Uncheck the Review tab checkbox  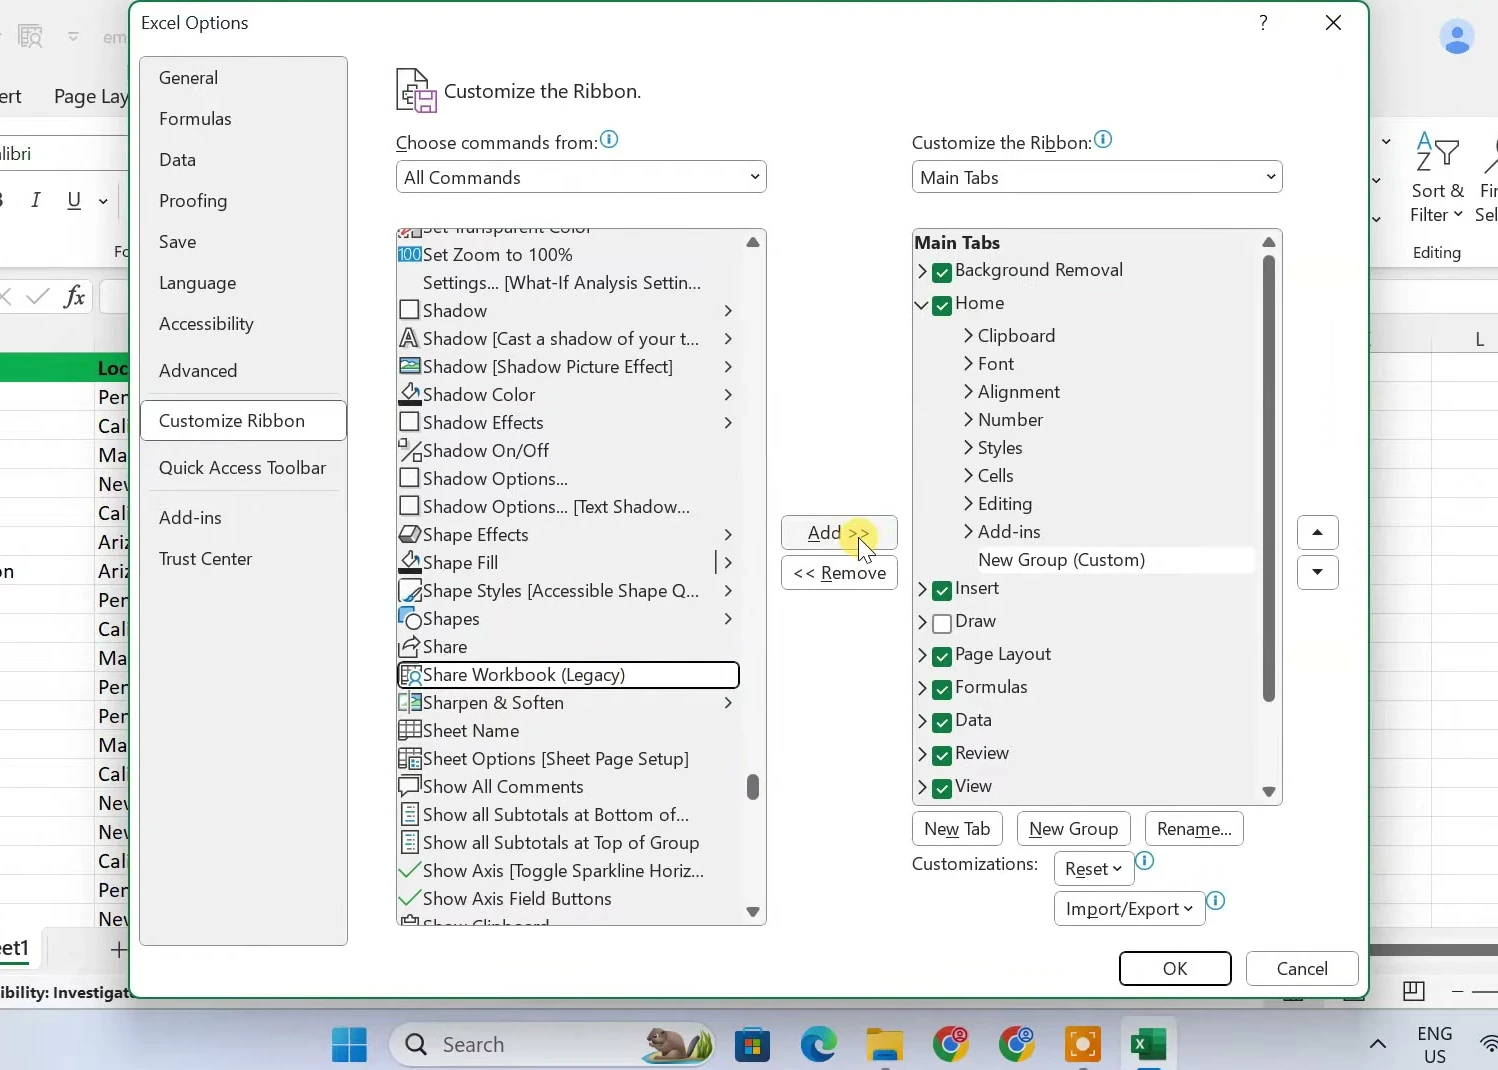pos(942,756)
